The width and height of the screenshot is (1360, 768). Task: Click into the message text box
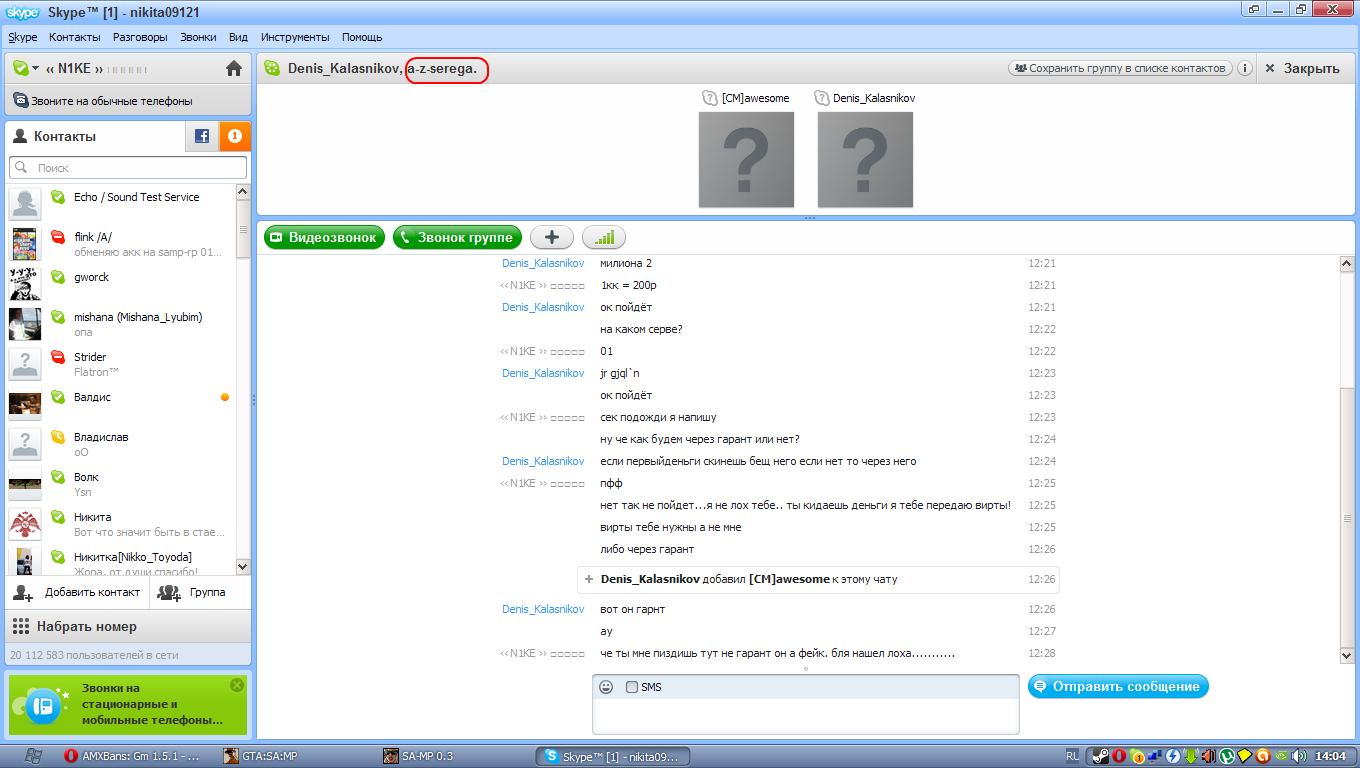(805, 716)
